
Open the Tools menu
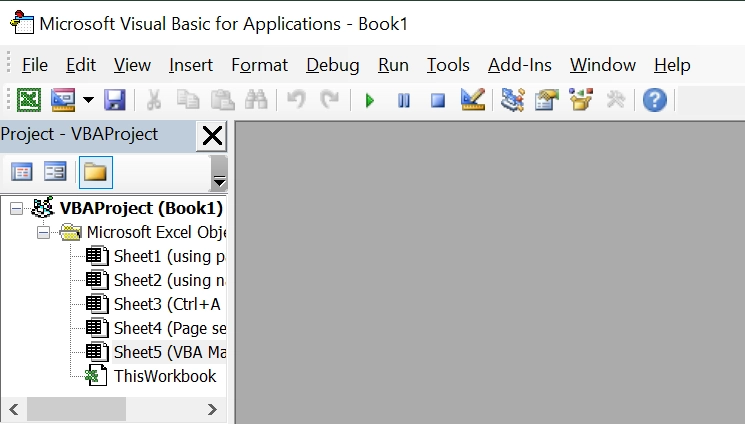click(448, 65)
